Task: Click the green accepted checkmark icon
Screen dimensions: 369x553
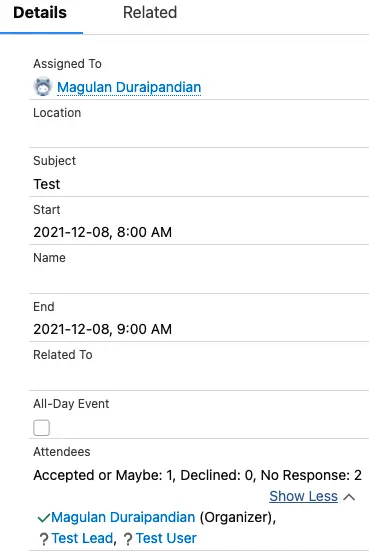Action: coord(44,518)
